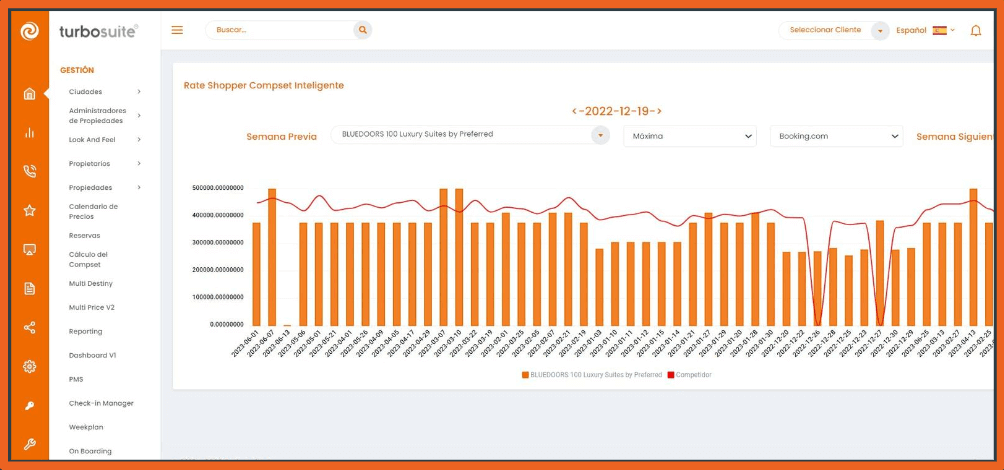Click the notification bell icon
This screenshot has width=1004, height=470.
click(975, 30)
